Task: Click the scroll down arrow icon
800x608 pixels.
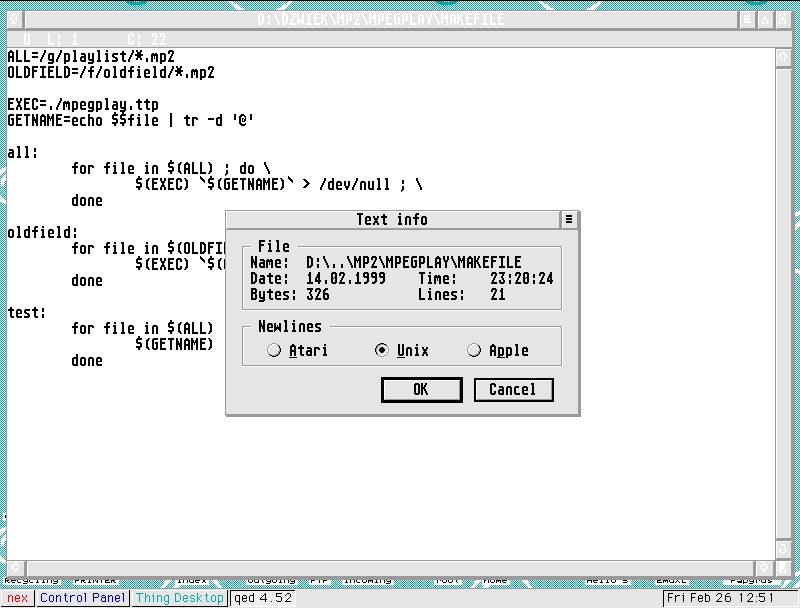Action: 783,551
